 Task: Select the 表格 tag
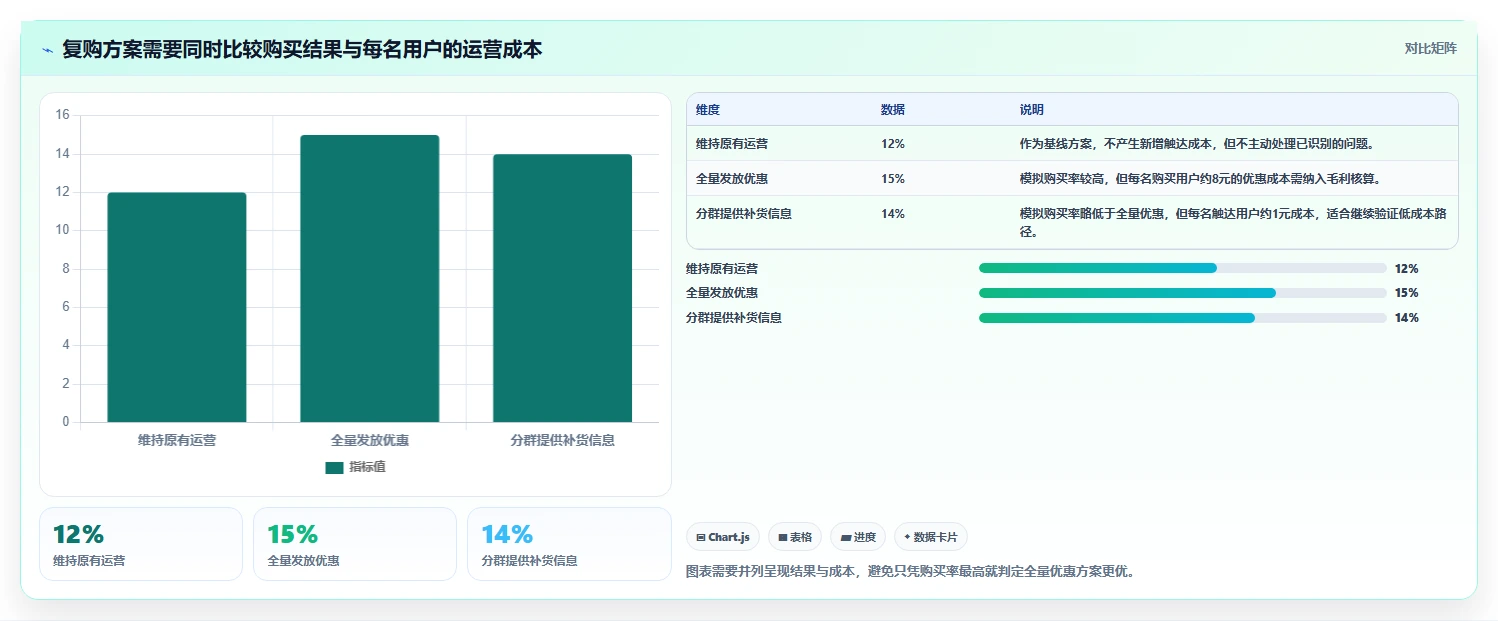tap(795, 537)
